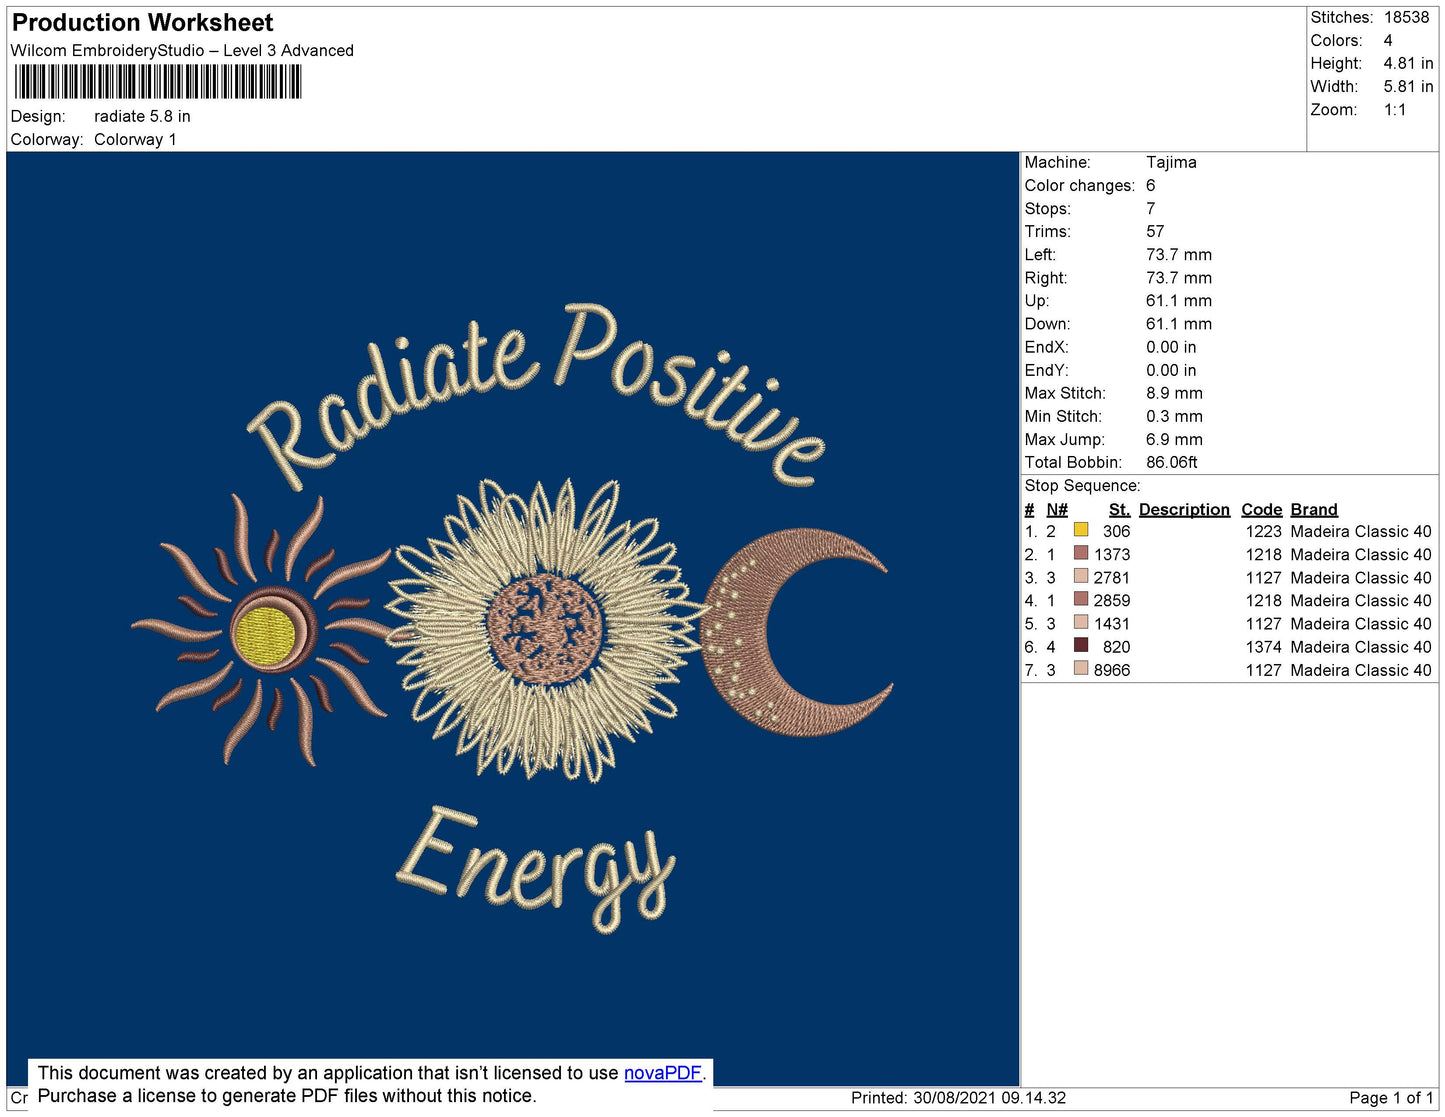The width and height of the screenshot is (1445, 1117).
Task: Click thread code 1223 in stop 1
Action: coord(1264,532)
